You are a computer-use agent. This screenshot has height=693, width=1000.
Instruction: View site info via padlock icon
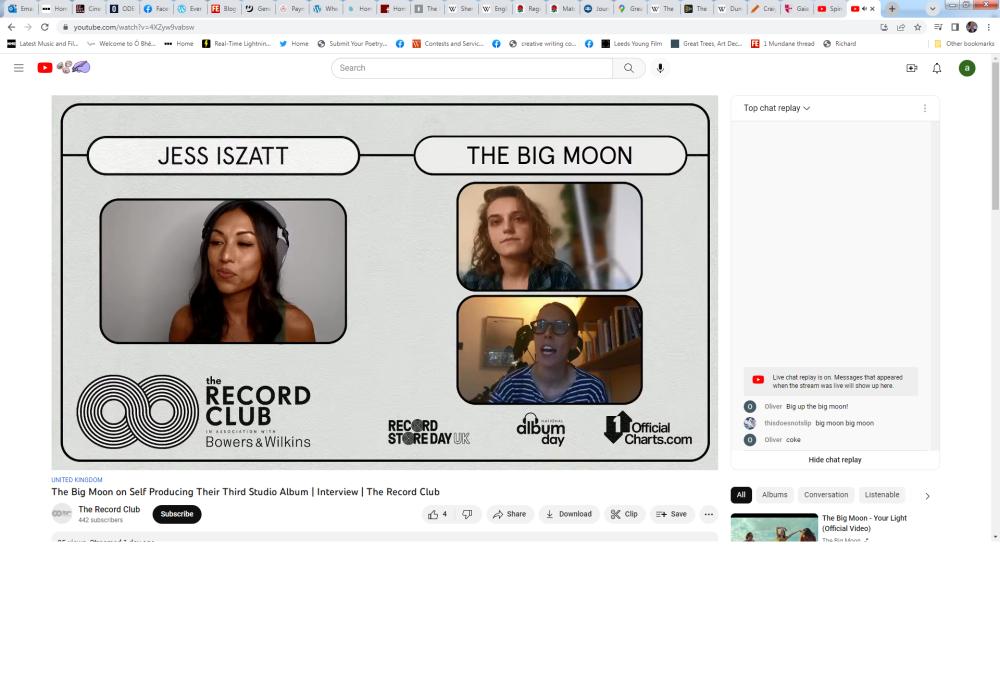point(65,27)
